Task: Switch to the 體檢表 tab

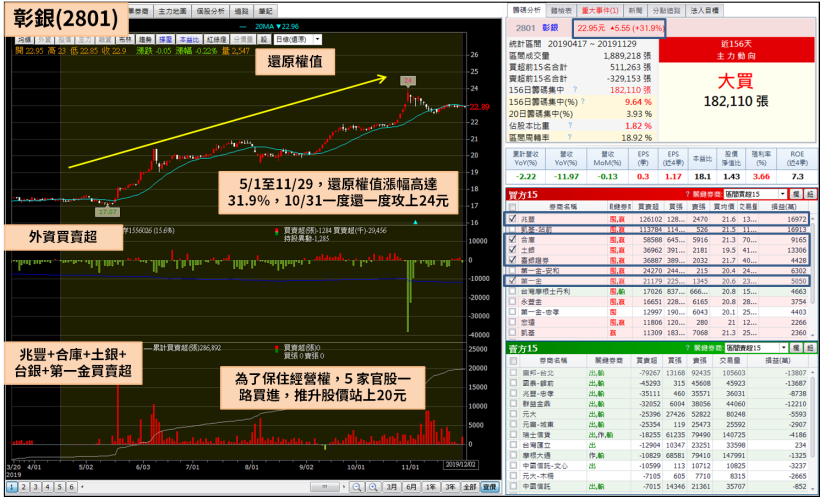Action: [561, 10]
